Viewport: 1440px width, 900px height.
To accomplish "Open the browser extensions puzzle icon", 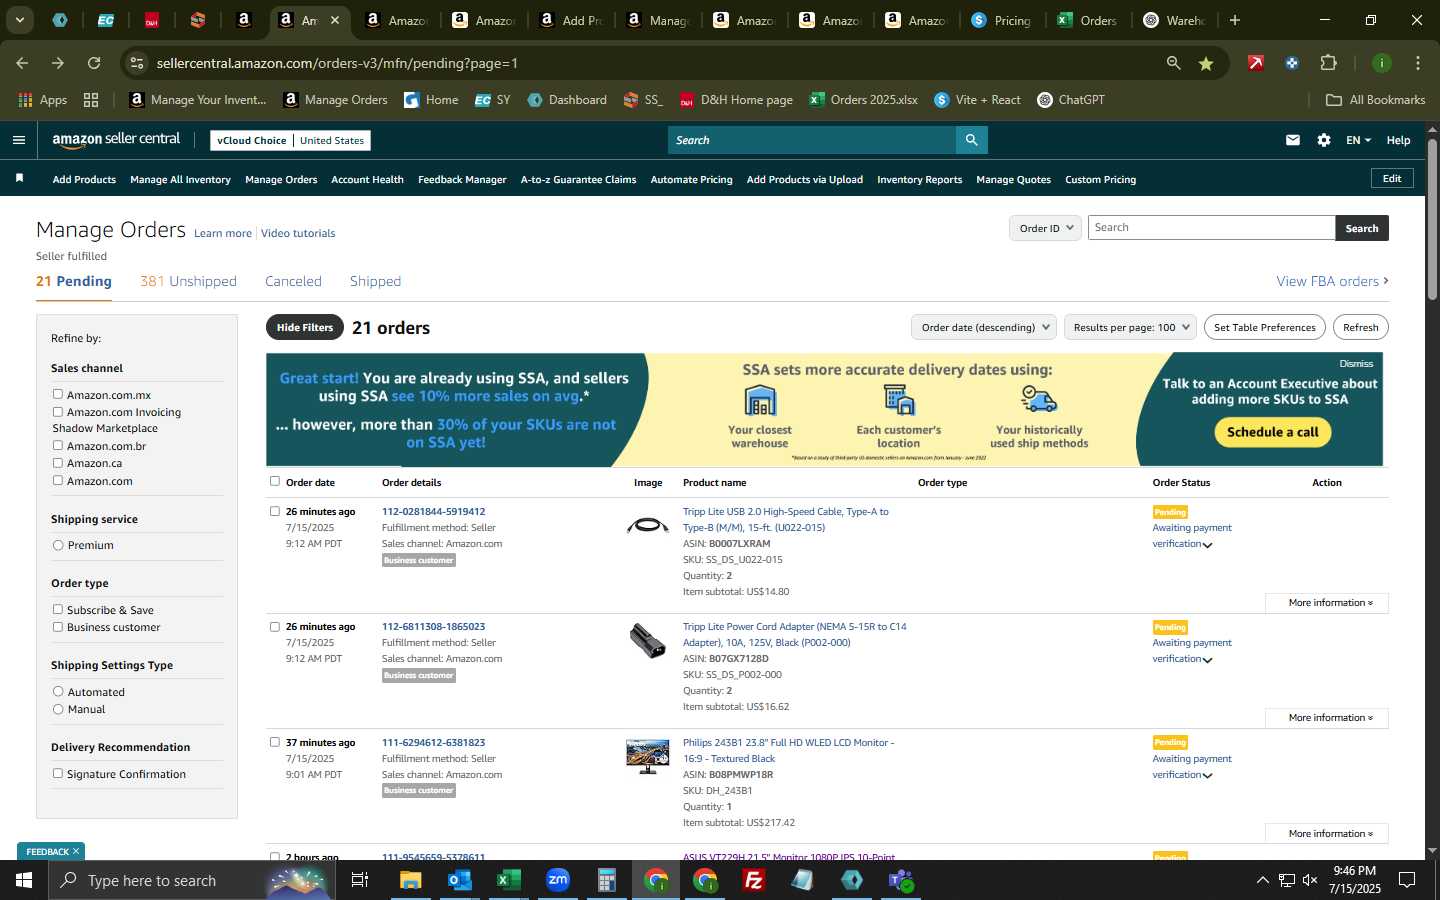I will pyautogui.click(x=1328, y=63).
